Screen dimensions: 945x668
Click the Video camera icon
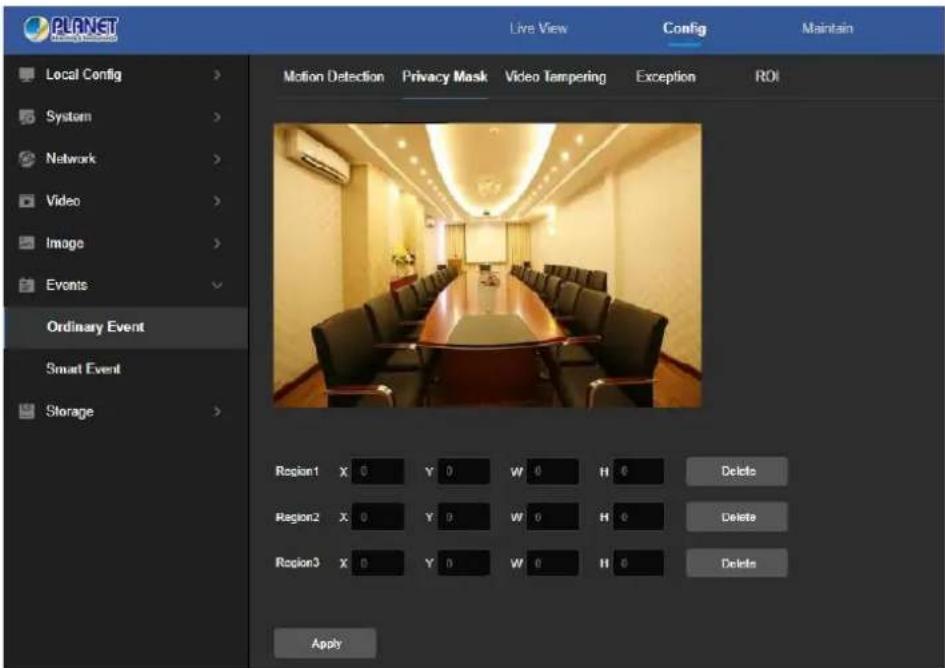pyautogui.click(x=27, y=201)
